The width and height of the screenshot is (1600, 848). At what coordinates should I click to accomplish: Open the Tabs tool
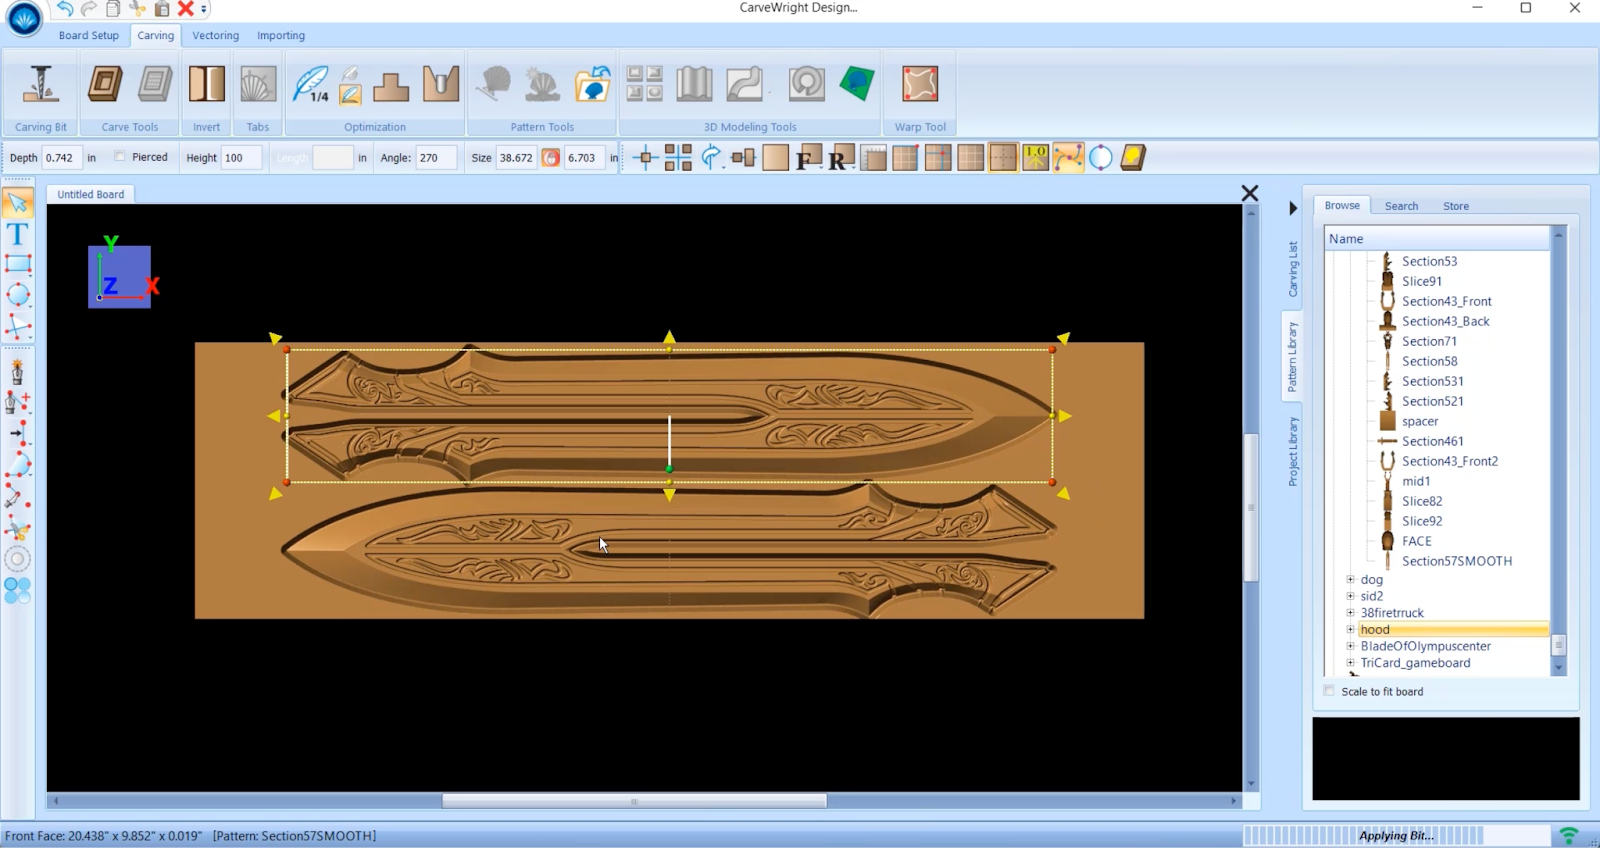pyautogui.click(x=258, y=86)
